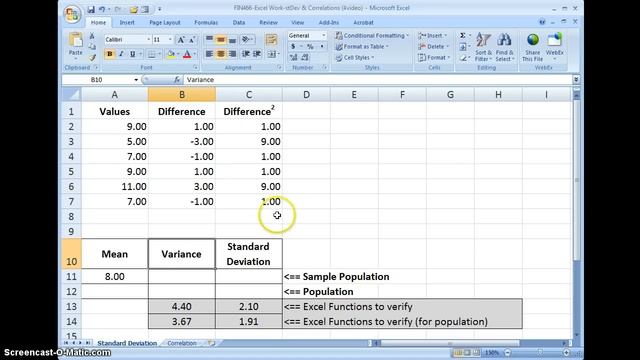Click the yellow Fill Color bucket

coord(171,54)
